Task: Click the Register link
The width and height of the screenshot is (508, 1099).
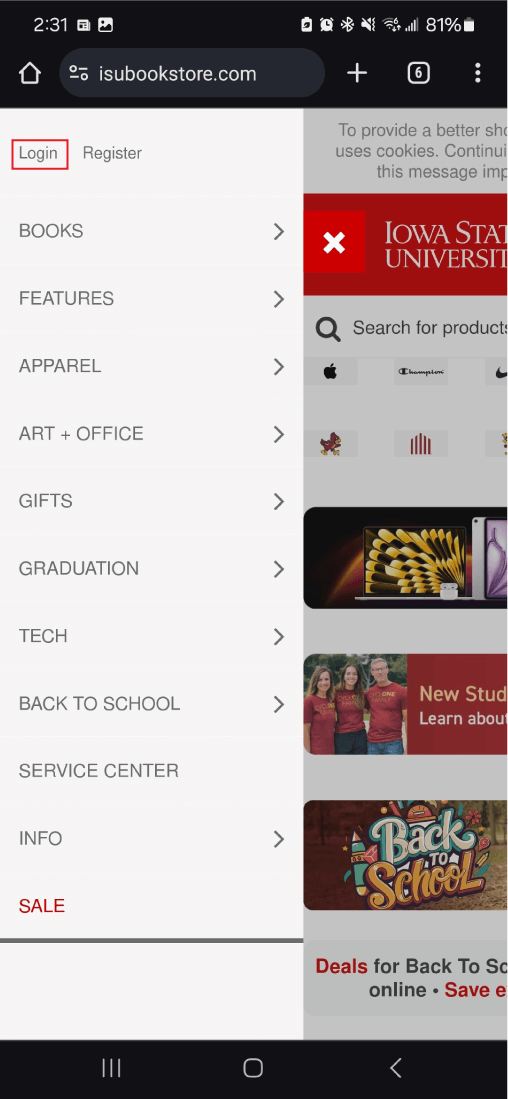Action: tap(112, 153)
